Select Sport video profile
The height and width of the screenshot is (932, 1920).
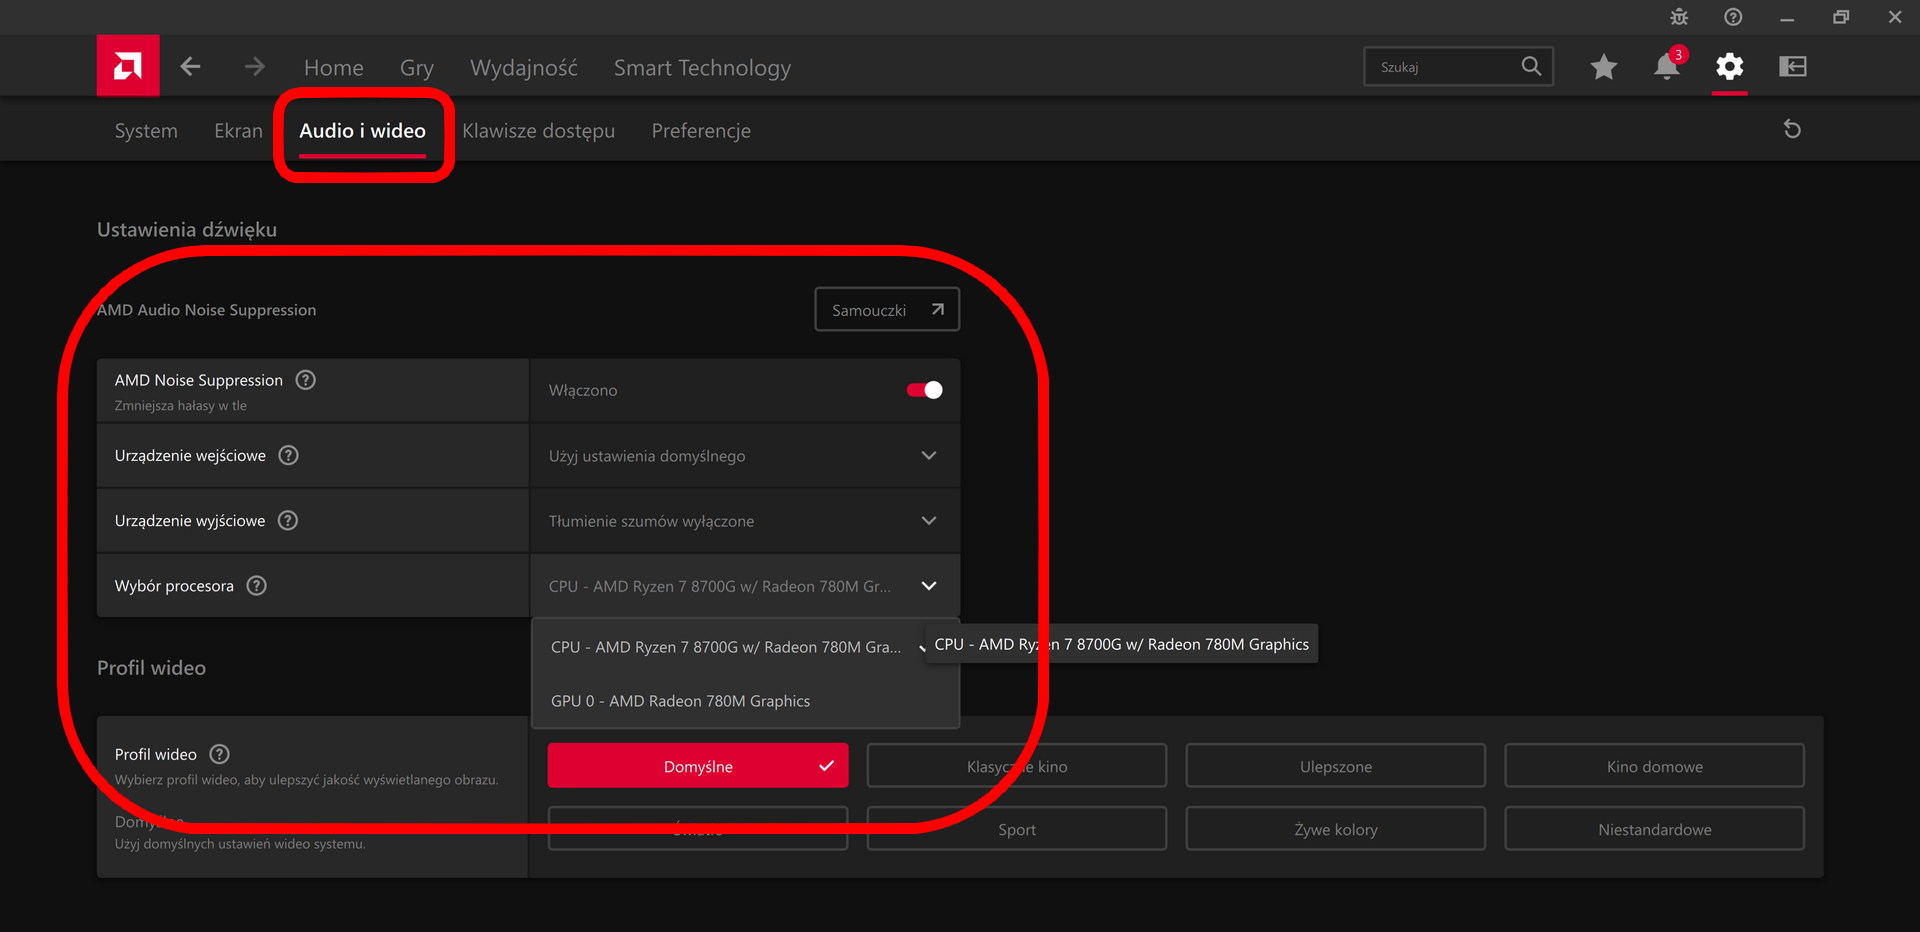pyautogui.click(x=1017, y=829)
